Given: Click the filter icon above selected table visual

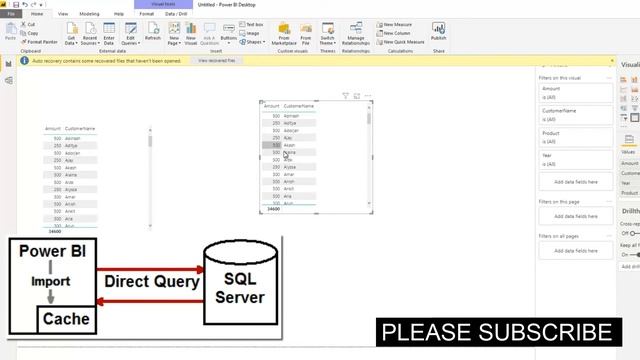Looking at the screenshot, I should (345, 96).
